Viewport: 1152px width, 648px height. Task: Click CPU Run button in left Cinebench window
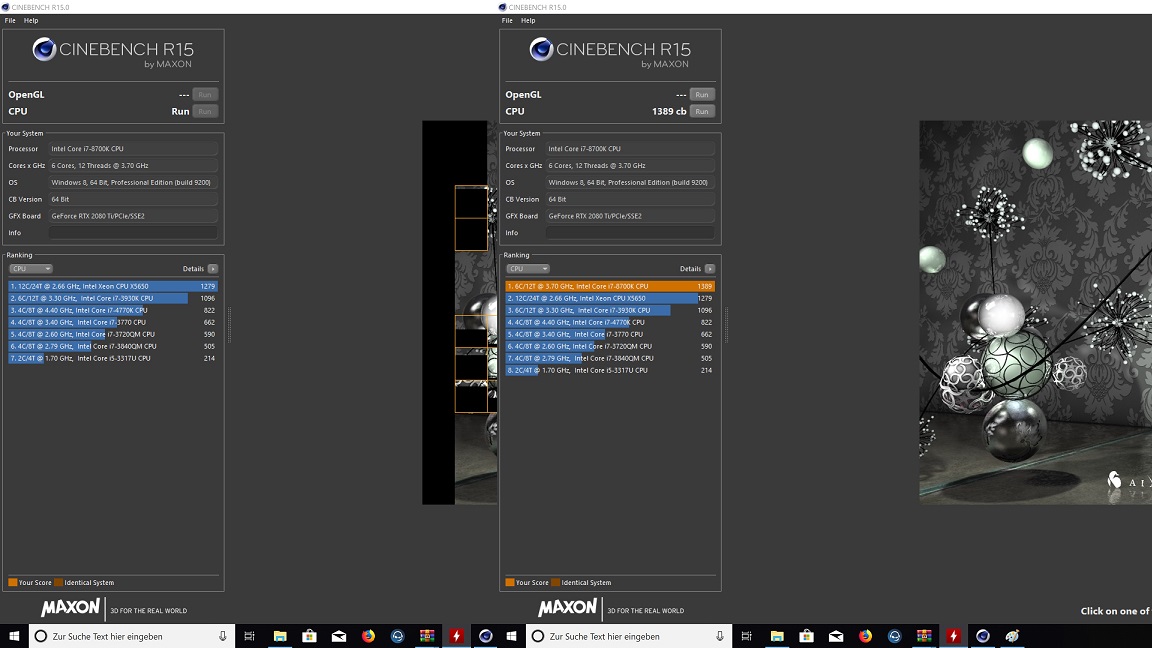(205, 111)
